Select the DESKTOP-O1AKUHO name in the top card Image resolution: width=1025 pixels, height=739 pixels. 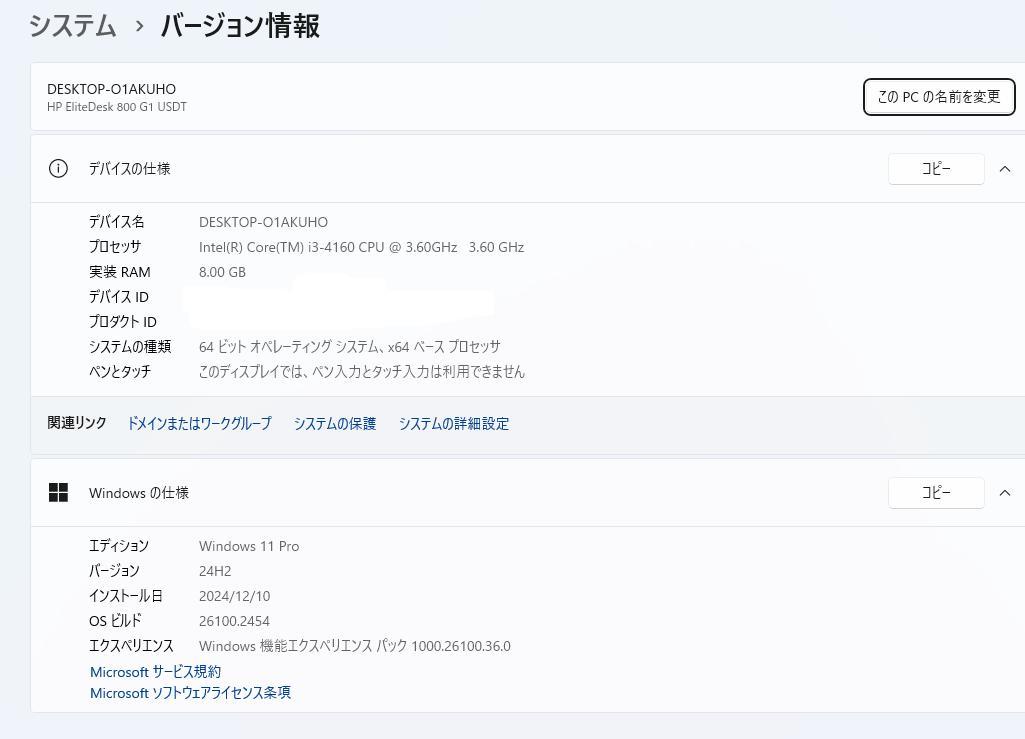(111, 89)
